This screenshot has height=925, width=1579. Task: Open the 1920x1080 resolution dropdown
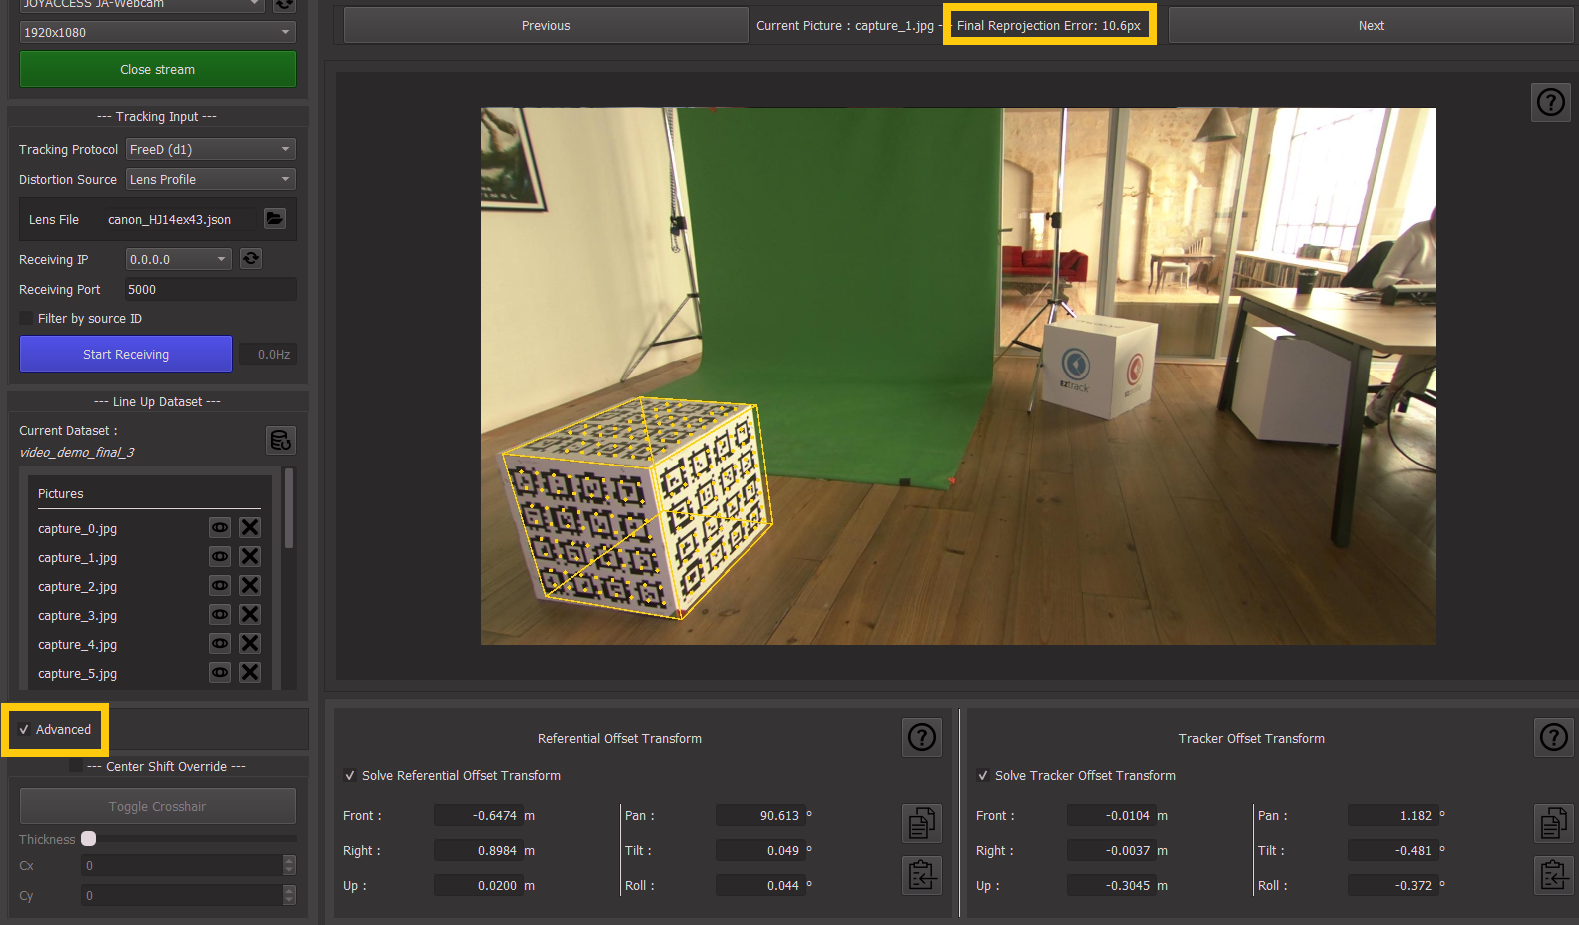157,33
